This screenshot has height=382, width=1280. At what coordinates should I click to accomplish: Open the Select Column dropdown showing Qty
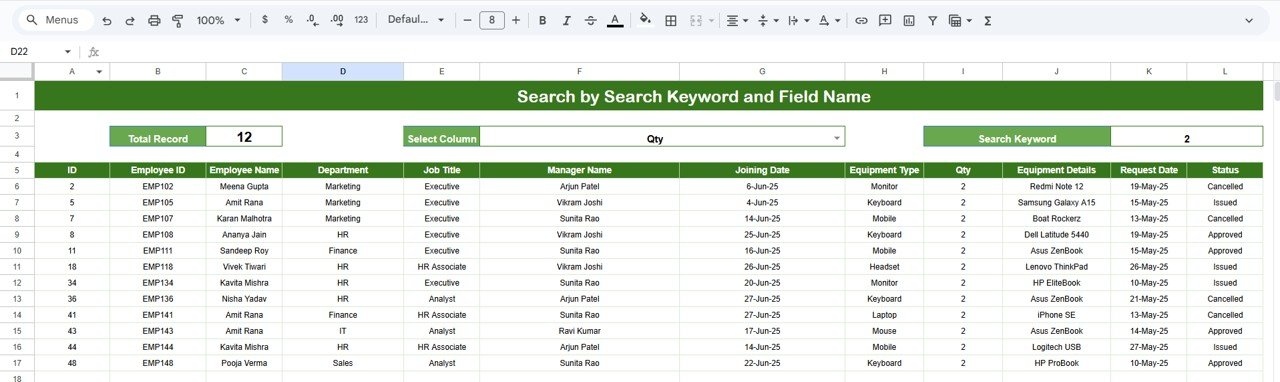(x=662, y=137)
